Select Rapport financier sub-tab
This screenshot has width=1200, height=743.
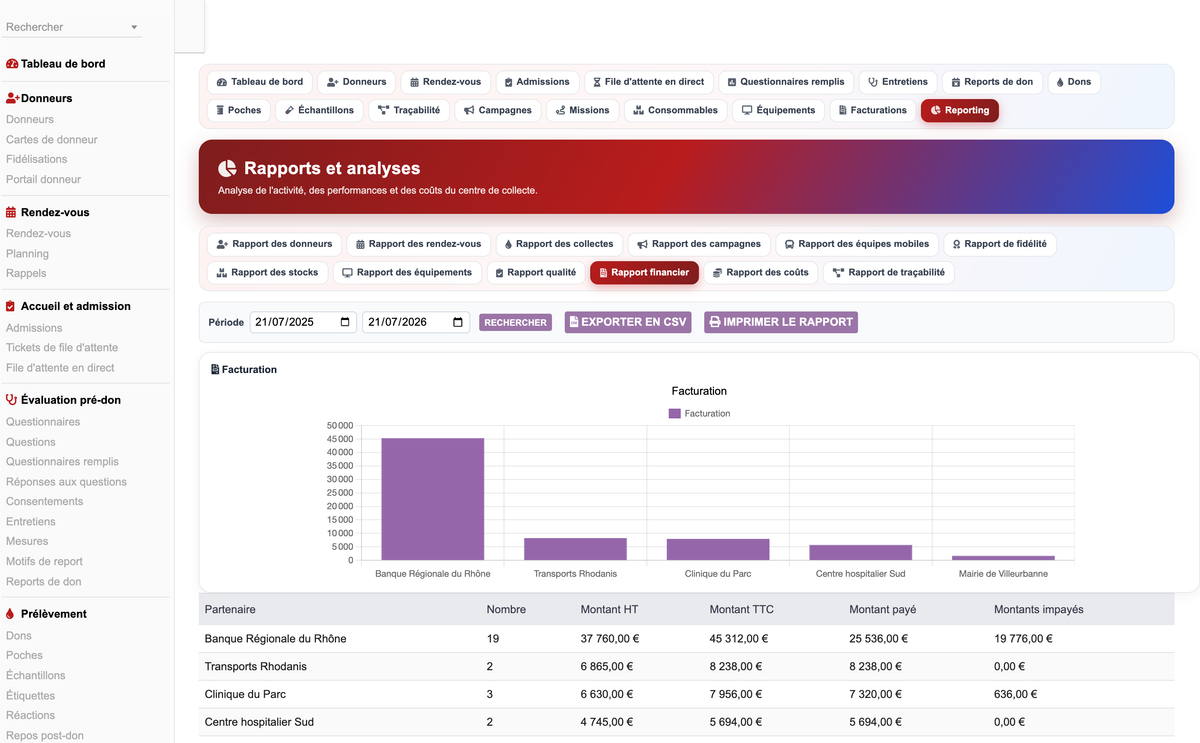point(644,272)
